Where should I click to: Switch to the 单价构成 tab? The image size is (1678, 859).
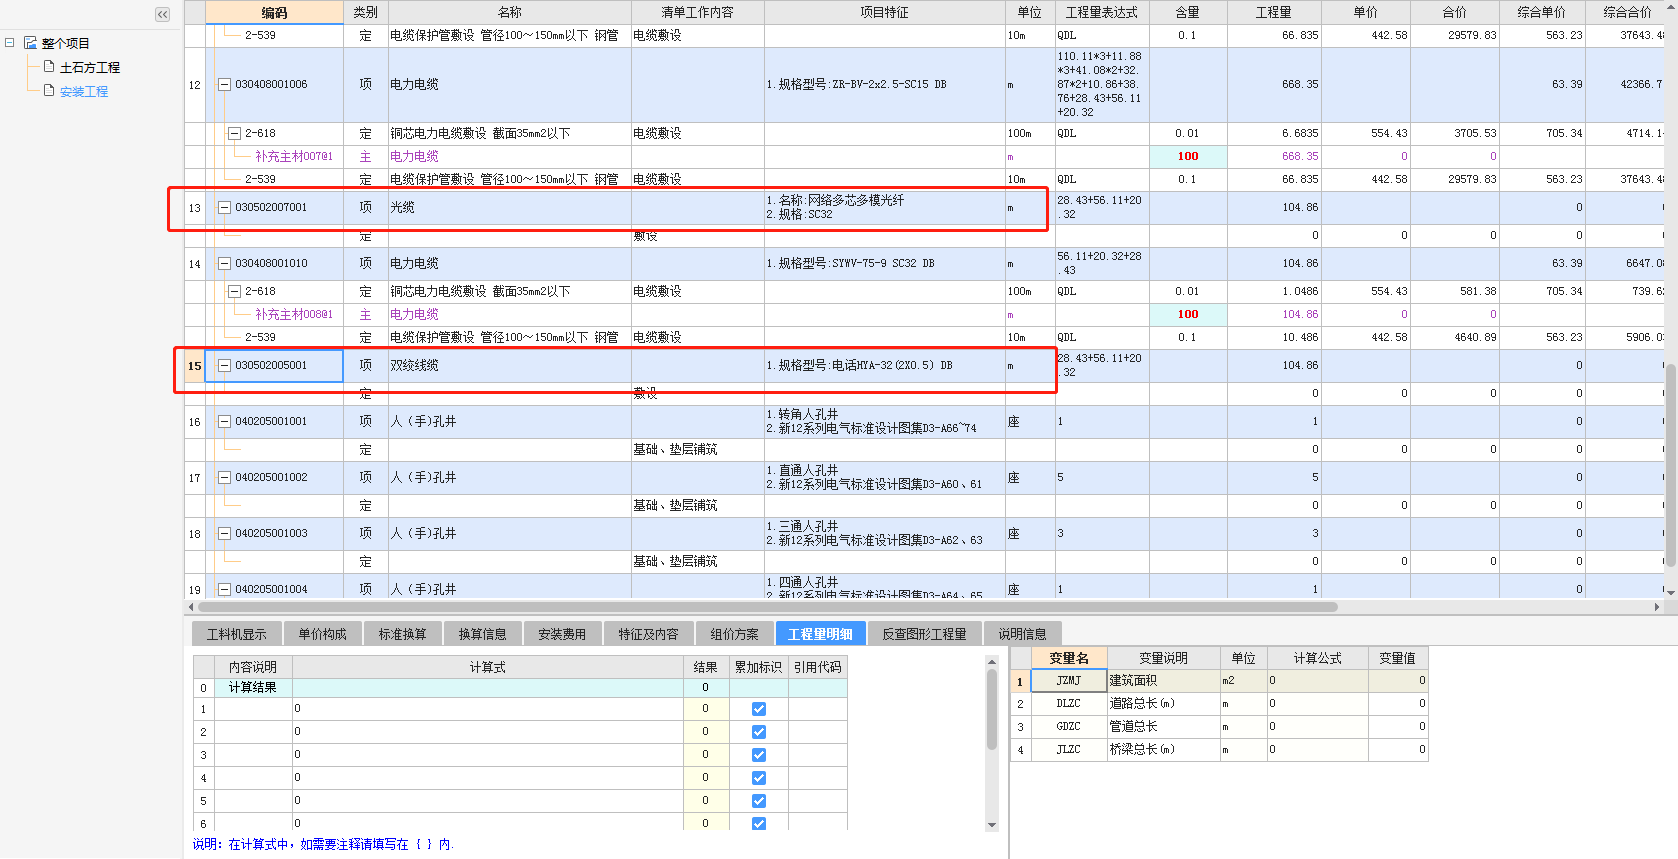pyautogui.click(x=322, y=634)
